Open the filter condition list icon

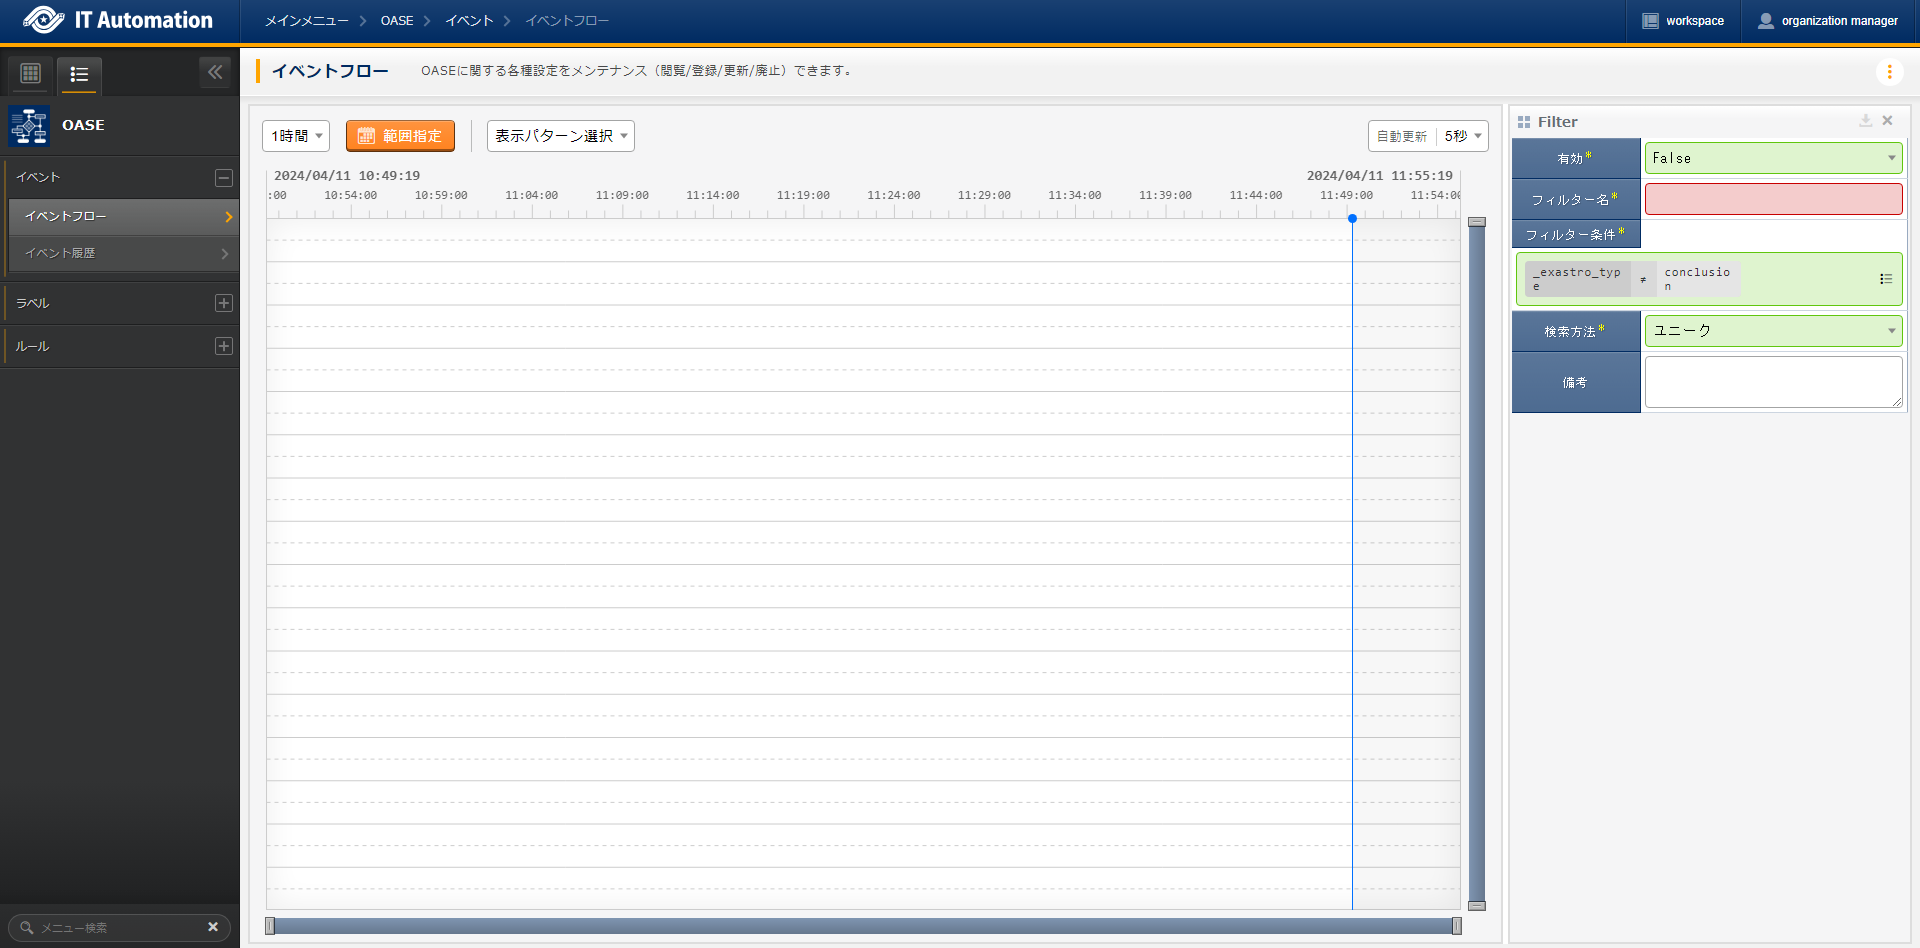click(1885, 279)
